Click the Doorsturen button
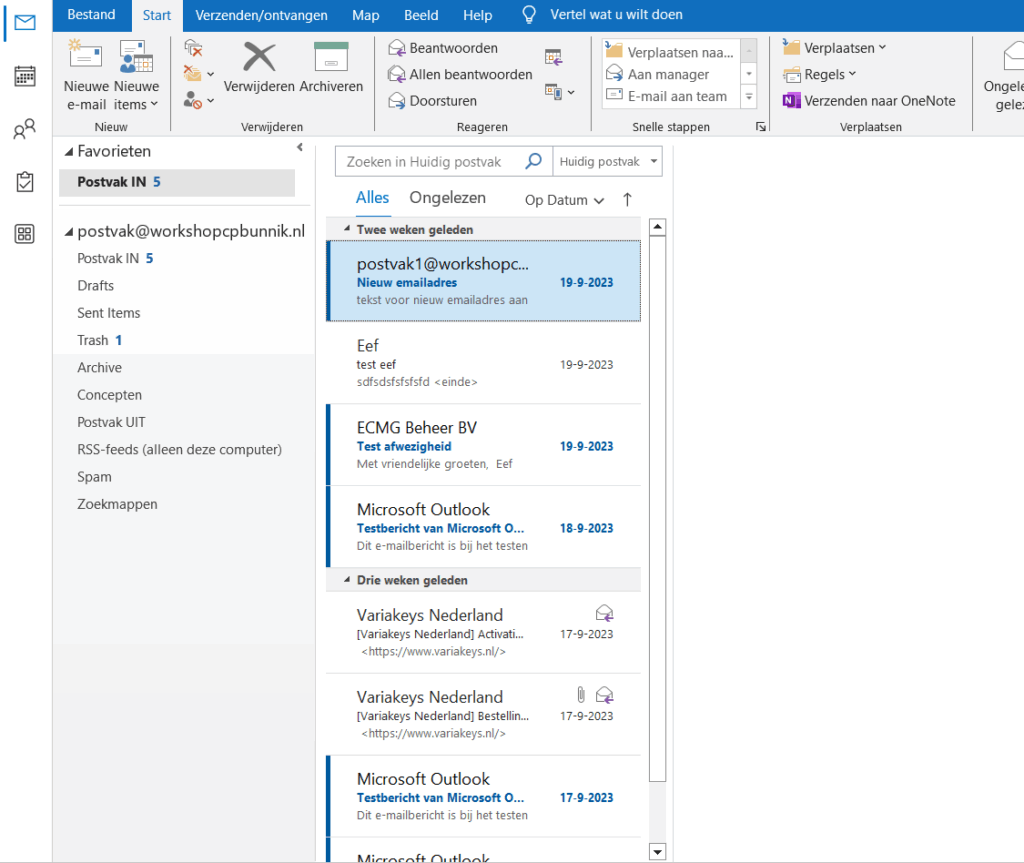 pos(432,100)
